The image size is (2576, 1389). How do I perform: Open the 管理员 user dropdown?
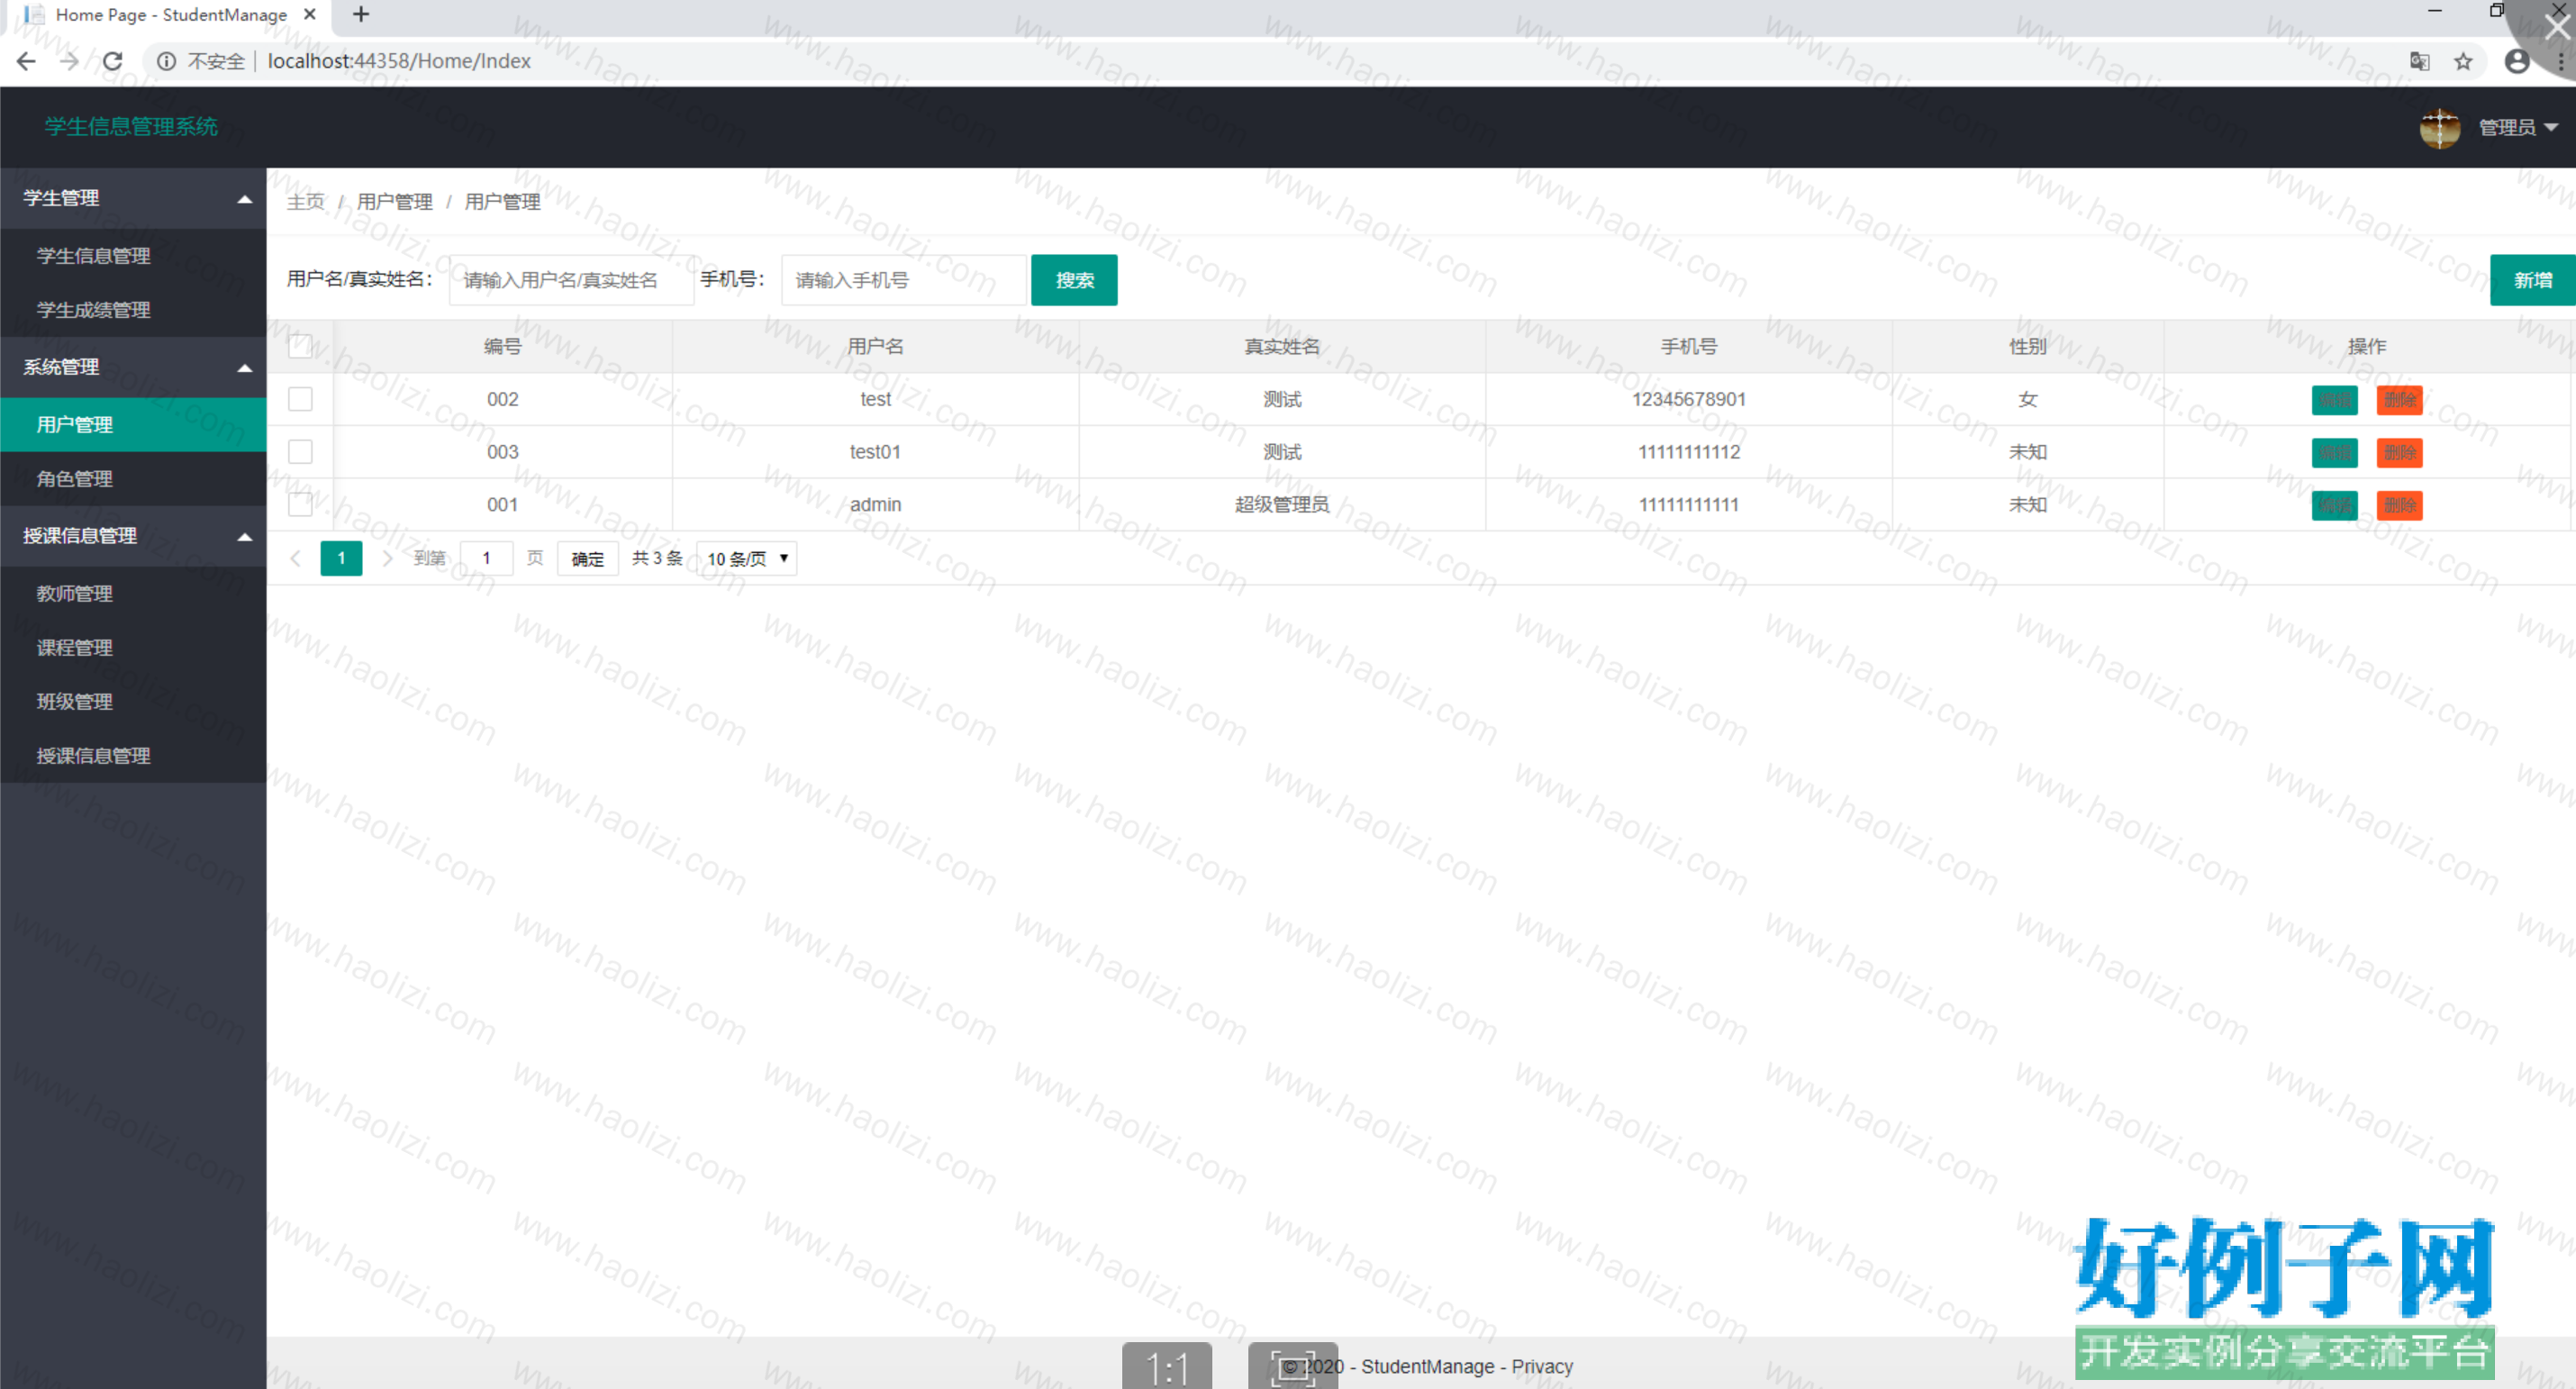pos(2518,127)
